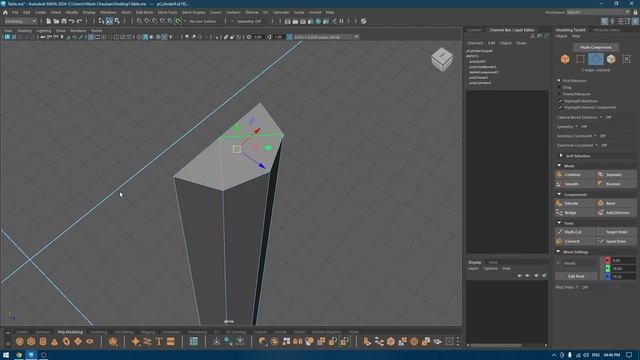
Task: Expand Soft Selection section
Action: pyautogui.click(x=561, y=156)
